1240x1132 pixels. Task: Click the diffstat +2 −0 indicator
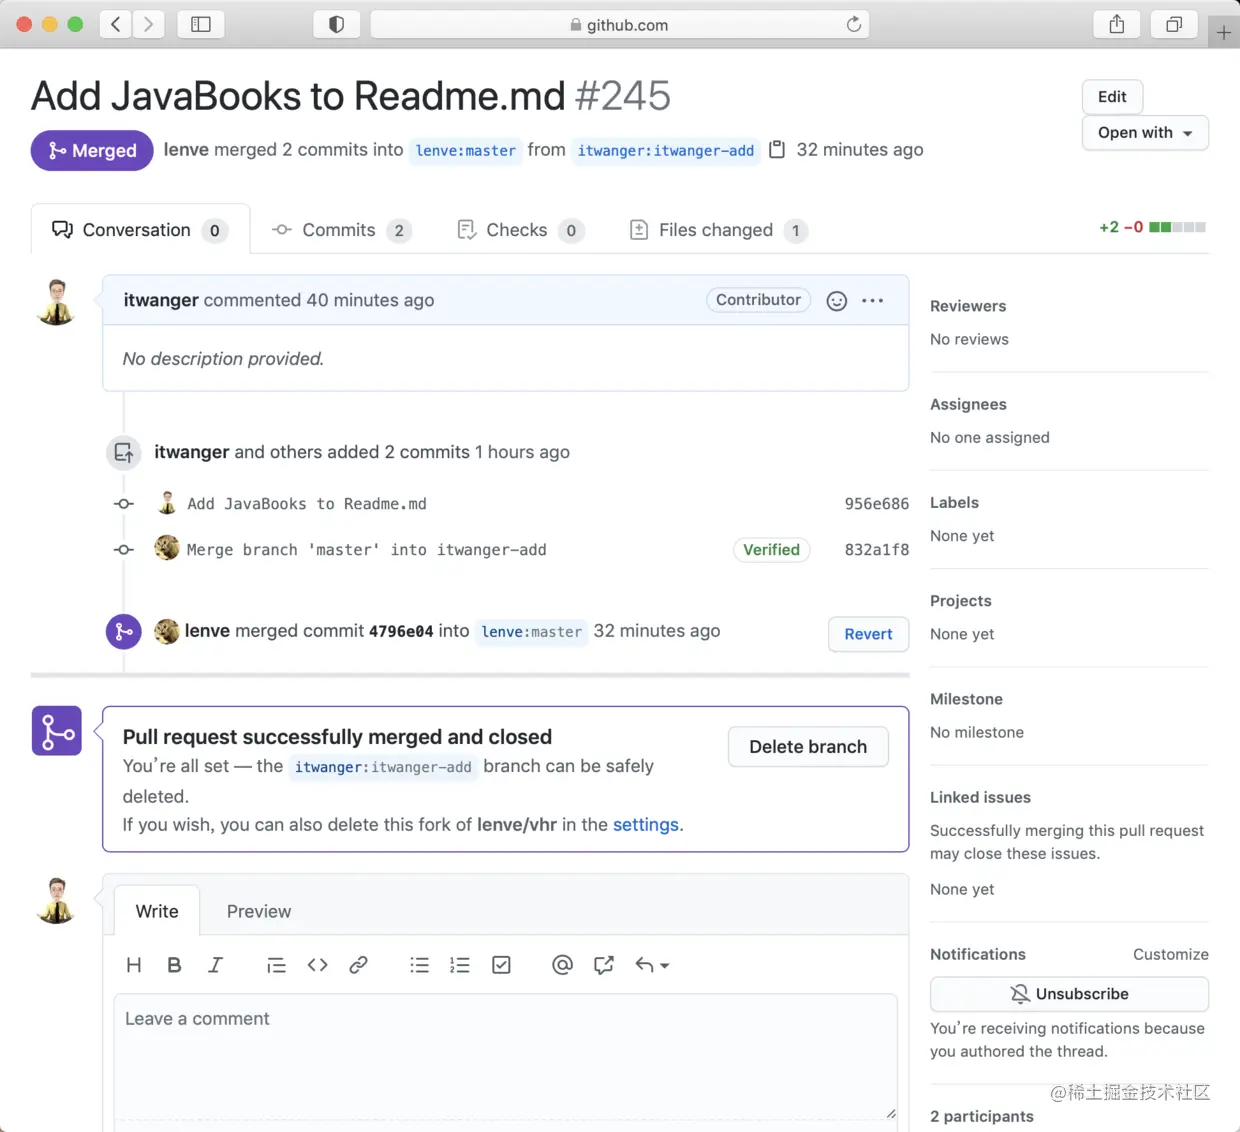[x=1152, y=227]
